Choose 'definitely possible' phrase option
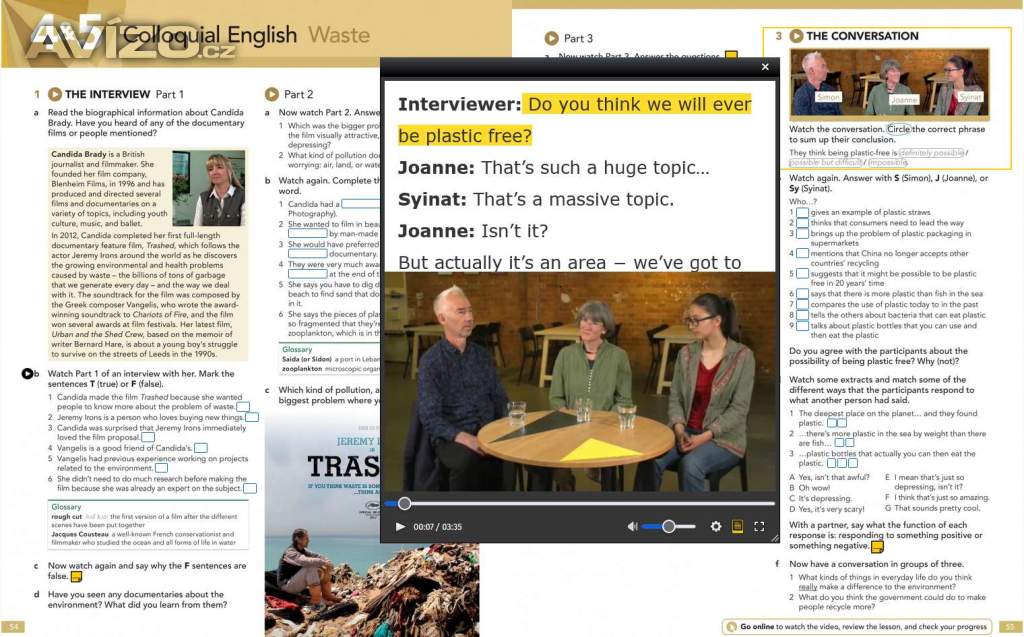The image size is (1024, 637). (x=933, y=152)
